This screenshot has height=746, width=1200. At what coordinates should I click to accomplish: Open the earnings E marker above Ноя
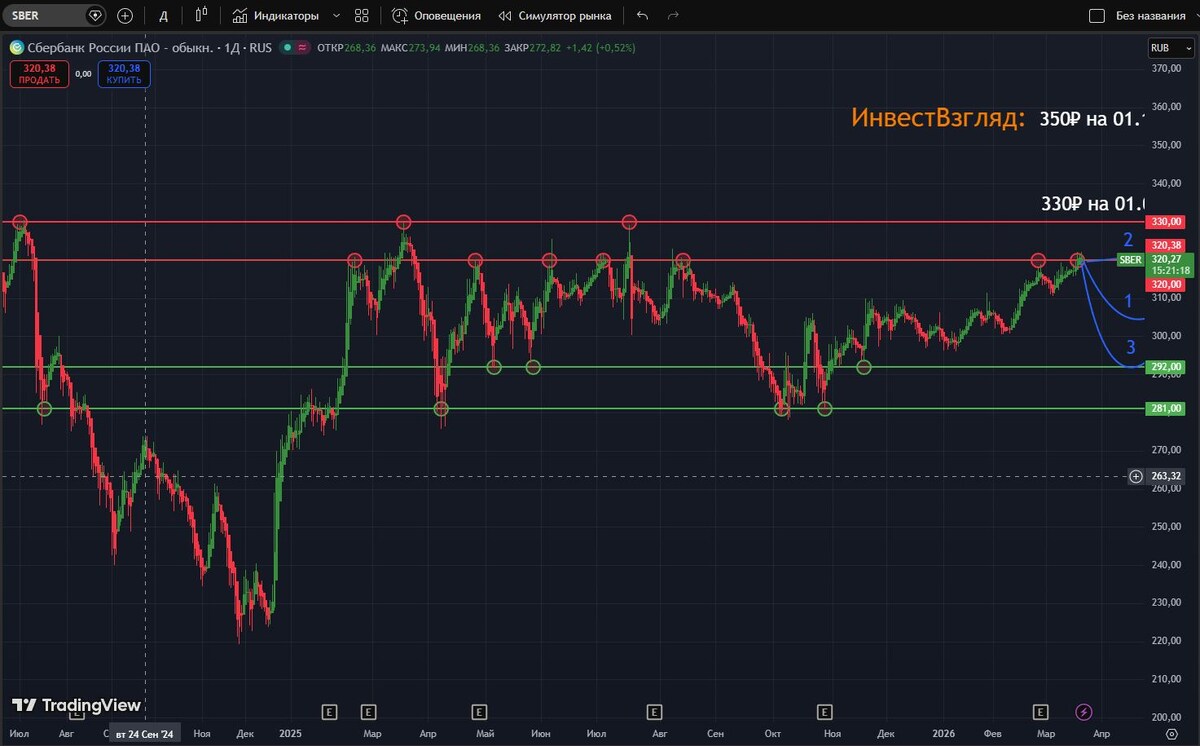coord(825,712)
